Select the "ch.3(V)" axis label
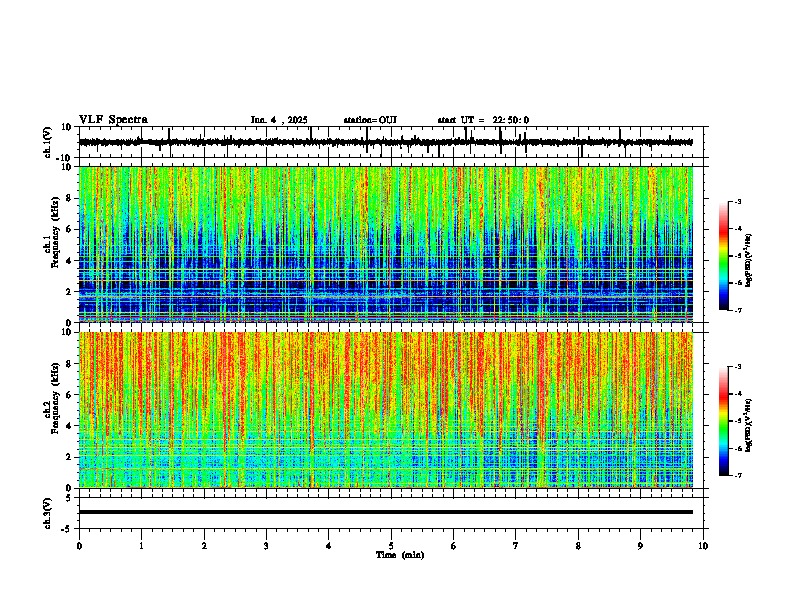This screenshot has width=792, height=612. [x=48, y=513]
